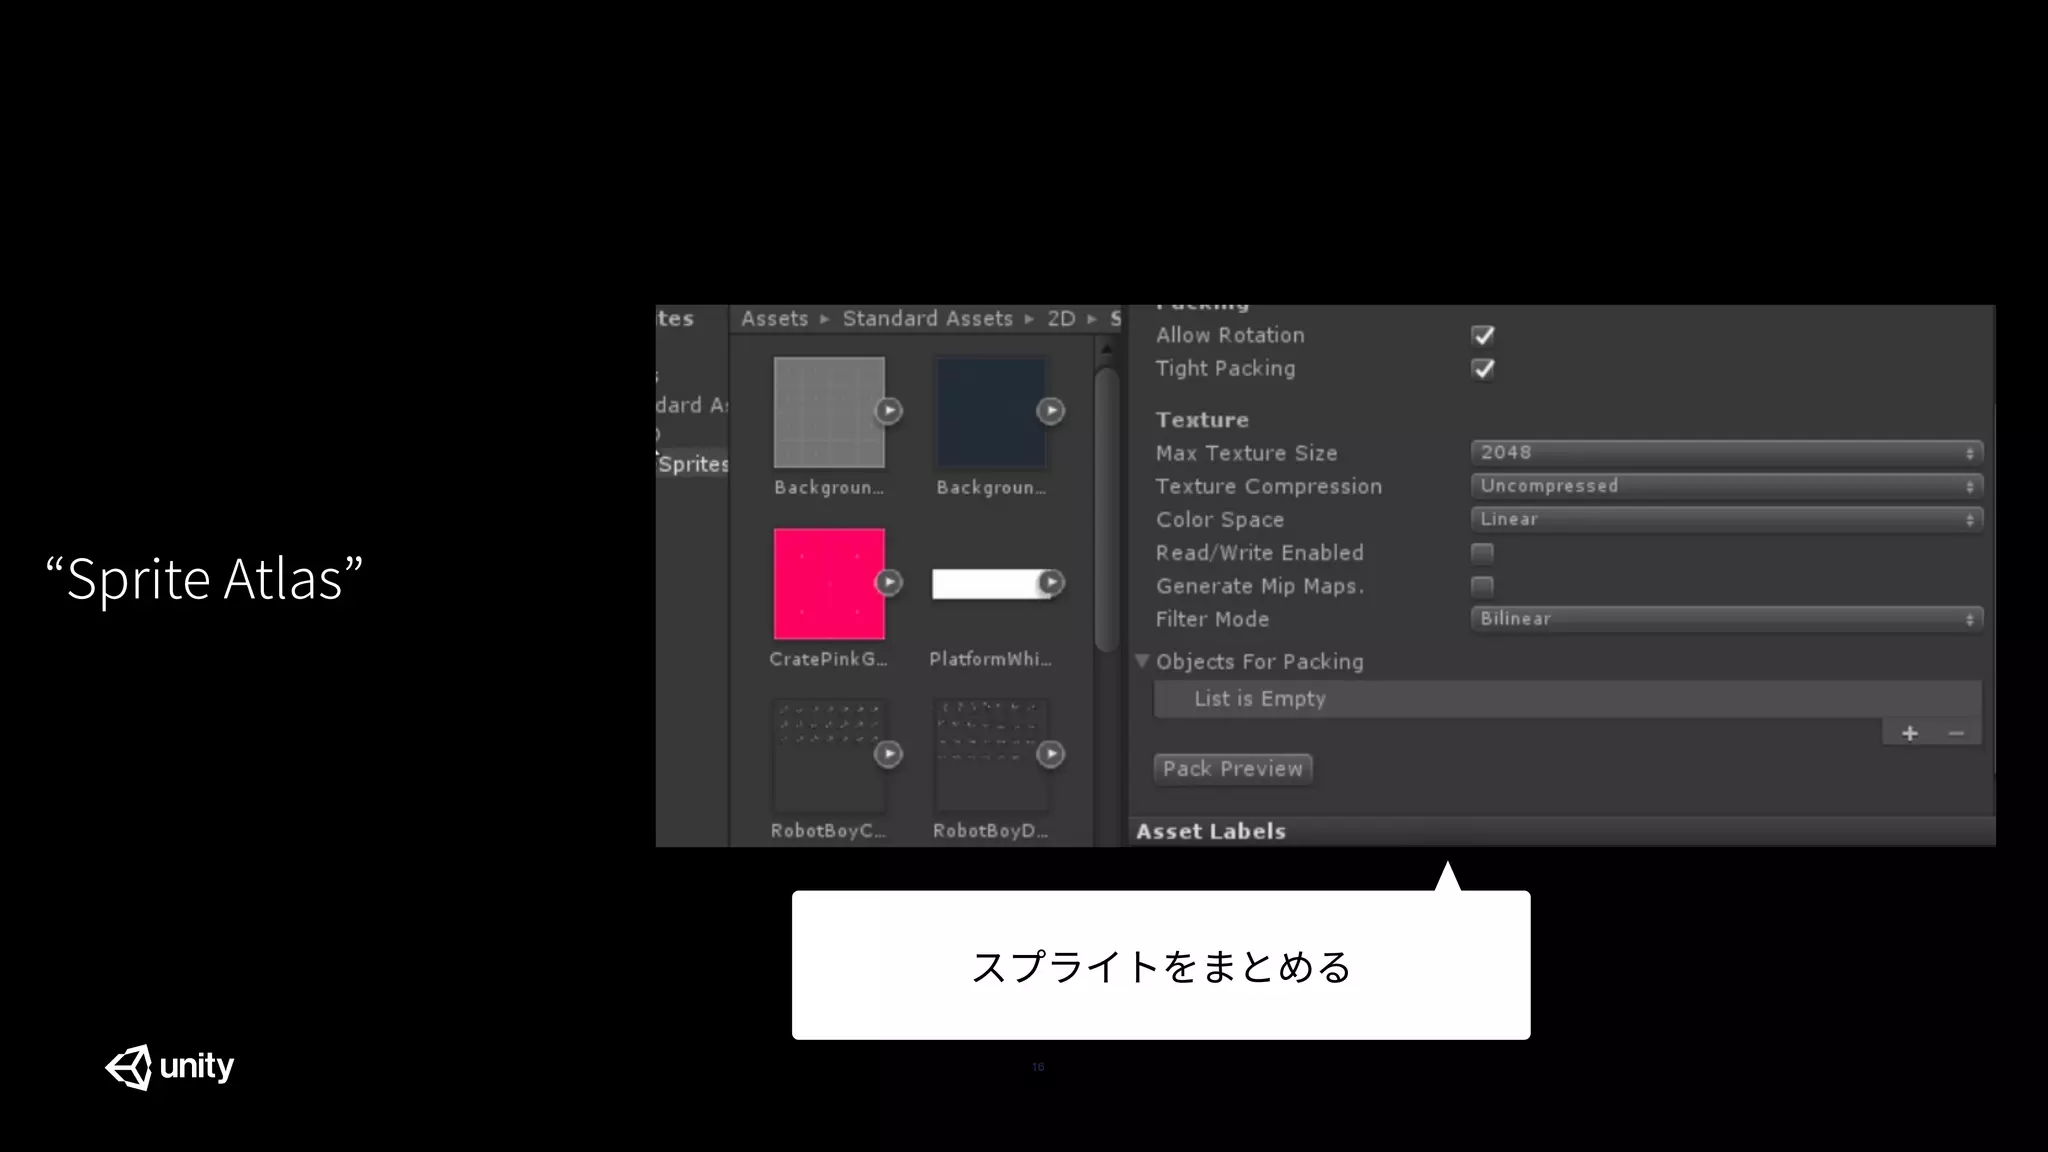Remove an entry with the minus icon
This screenshot has width=2048, height=1152.
pos(1956,734)
